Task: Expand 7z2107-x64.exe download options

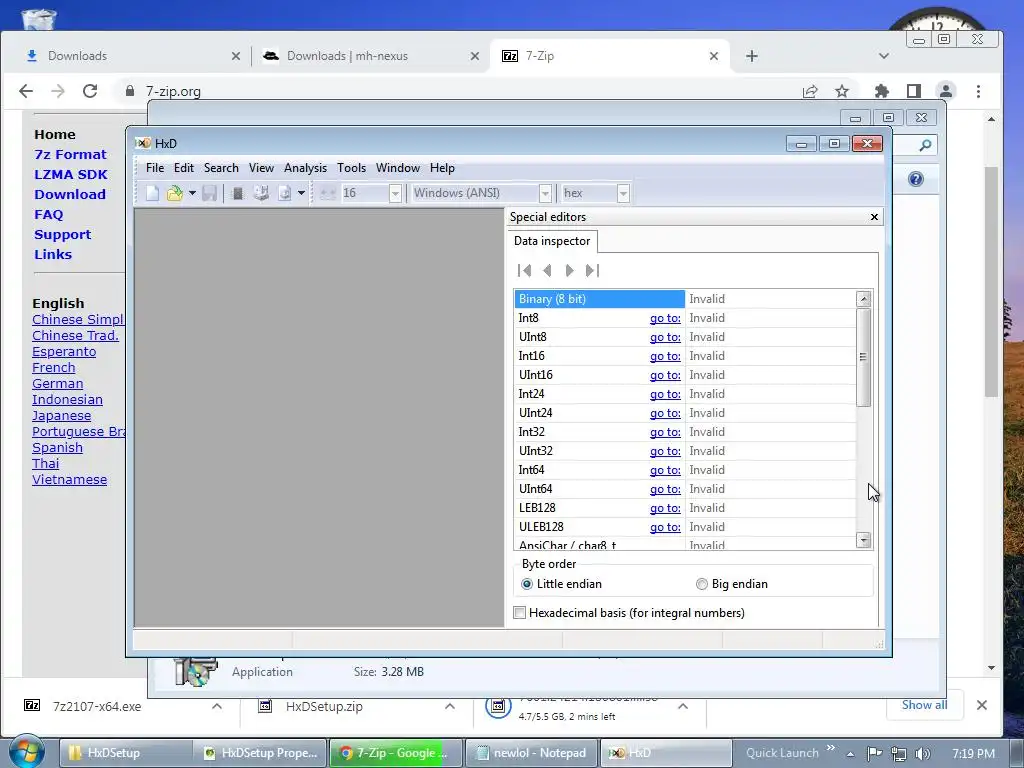Action: pos(217,706)
